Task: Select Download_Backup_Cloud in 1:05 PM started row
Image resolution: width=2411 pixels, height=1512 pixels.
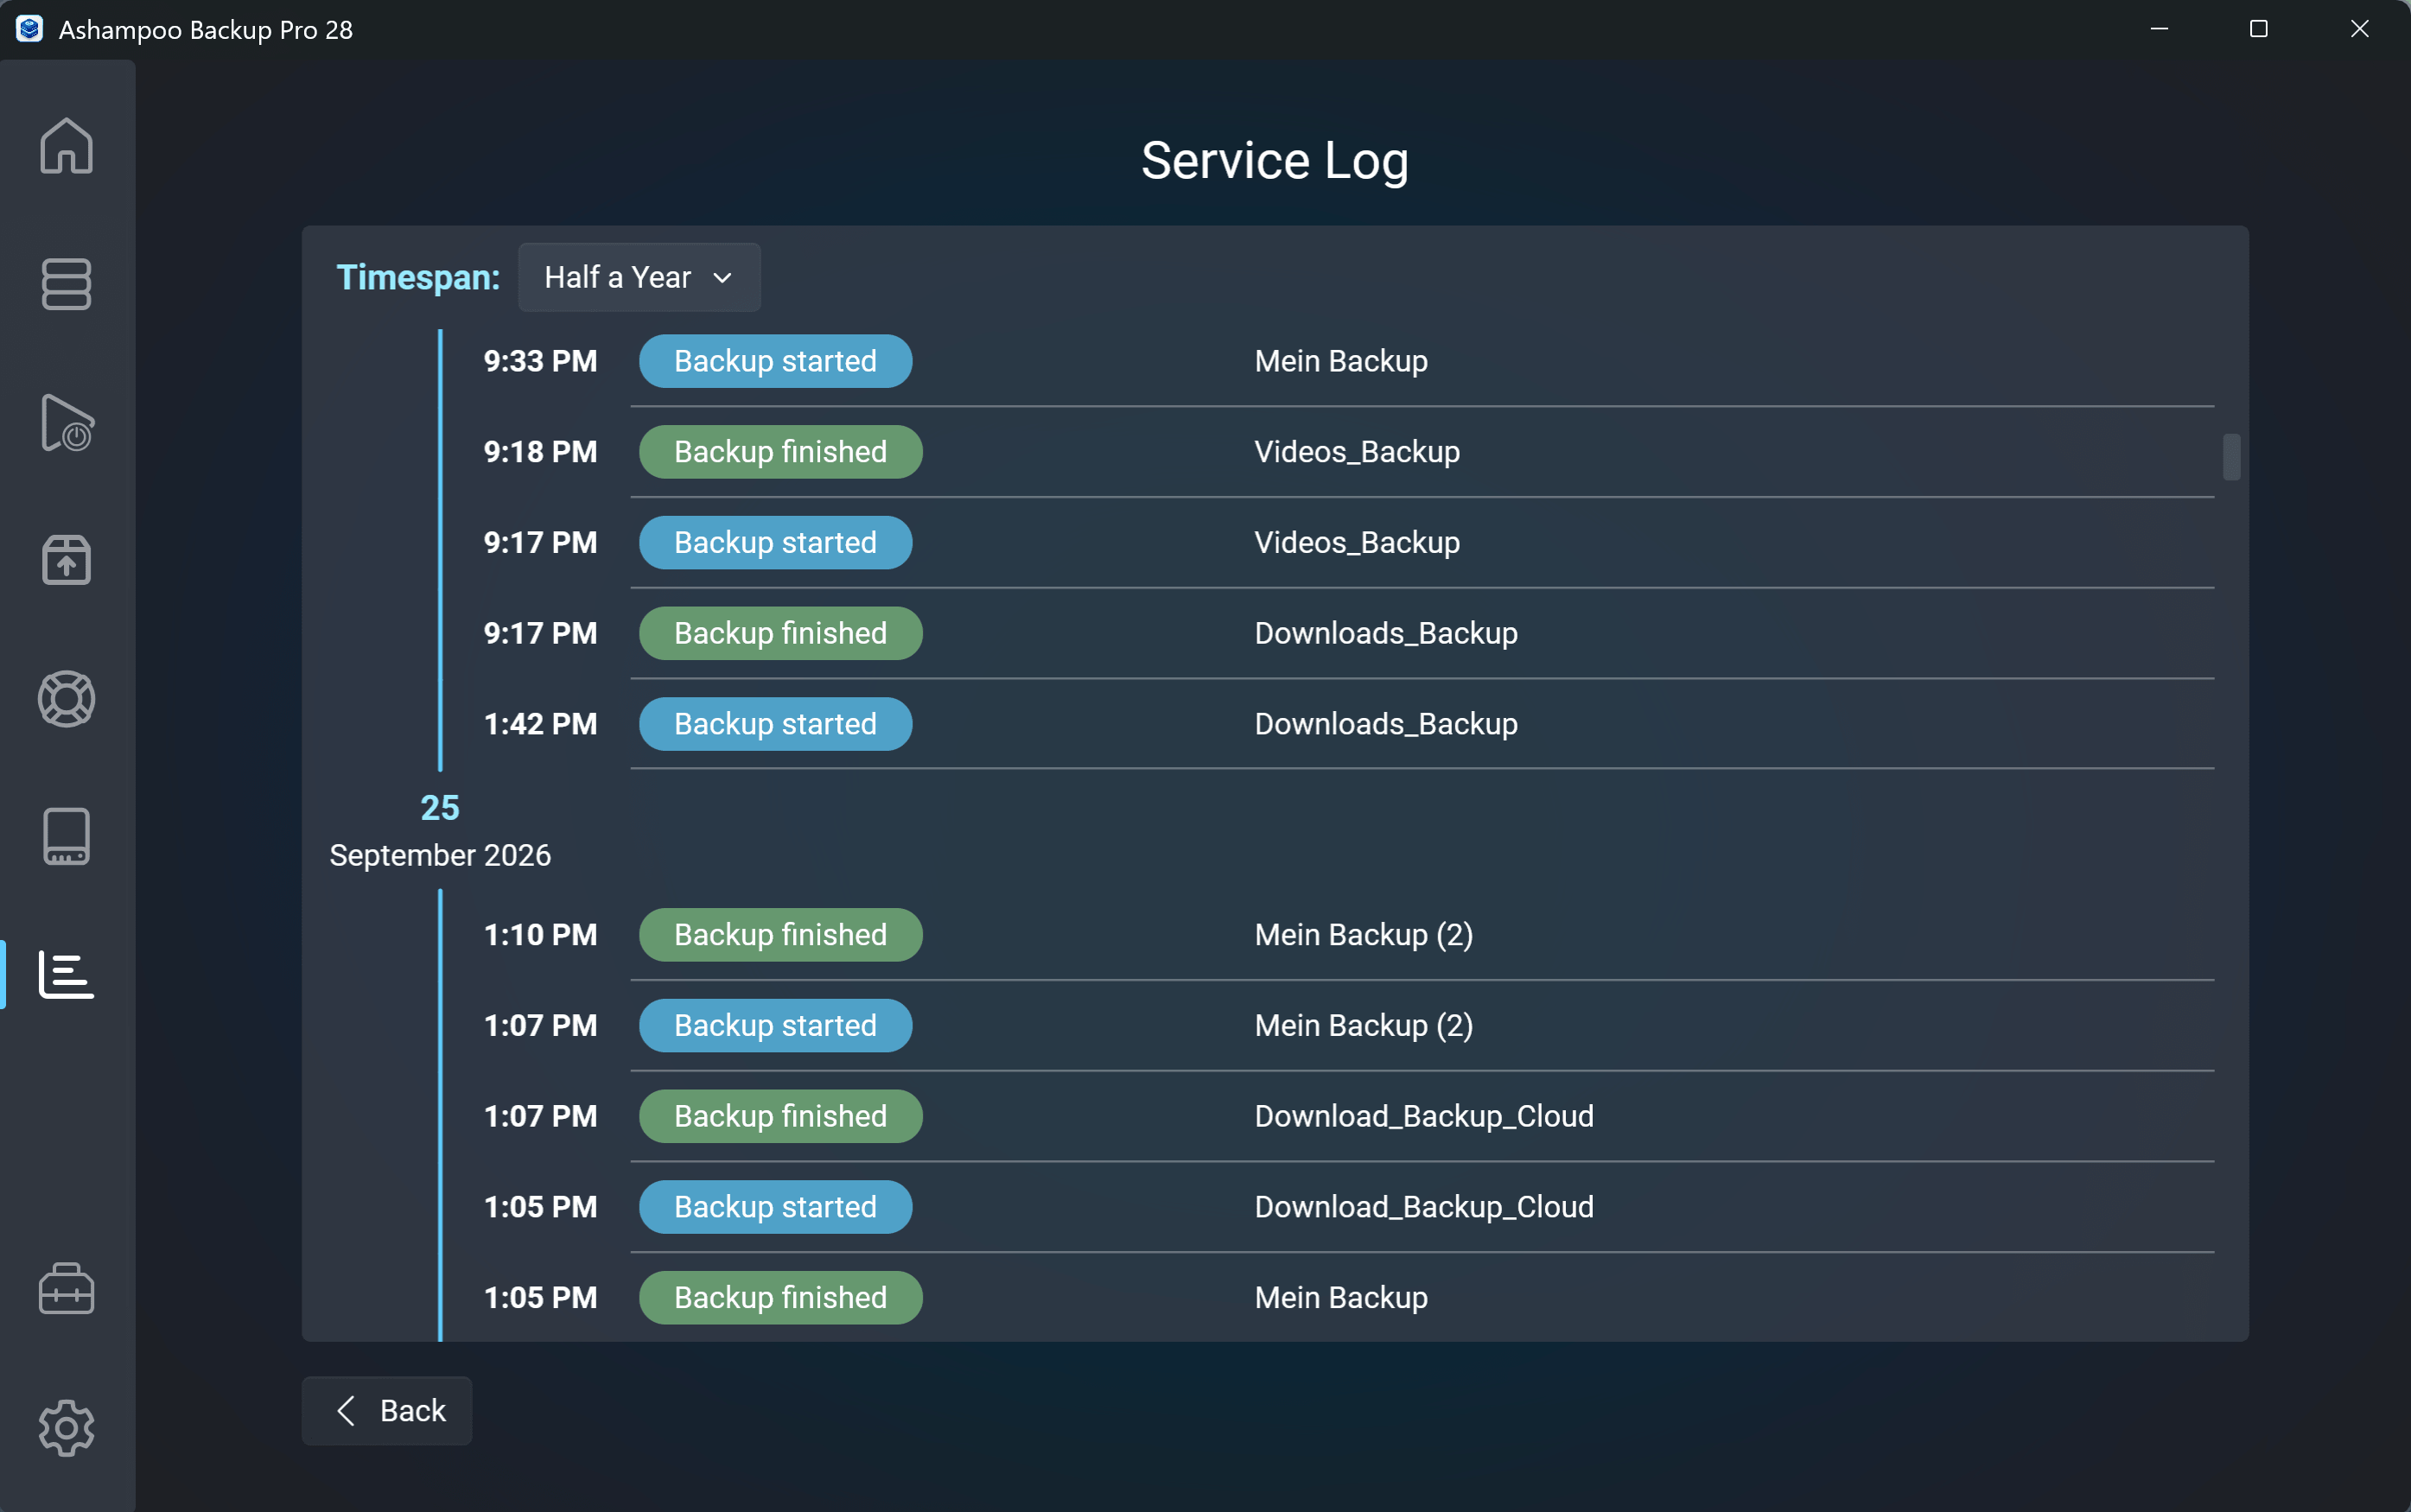Action: [x=1424, y=1207]
